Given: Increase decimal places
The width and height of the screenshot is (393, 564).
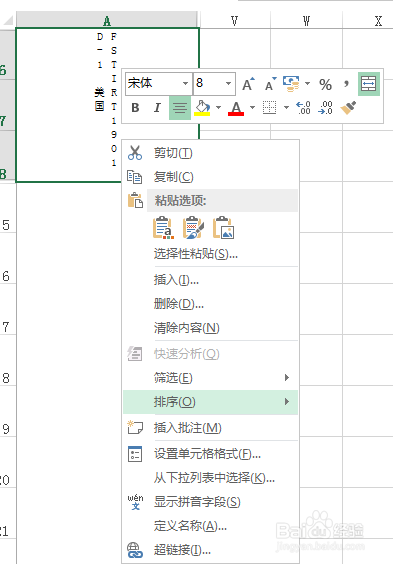Looking at the screenshot, I should 303,108.
